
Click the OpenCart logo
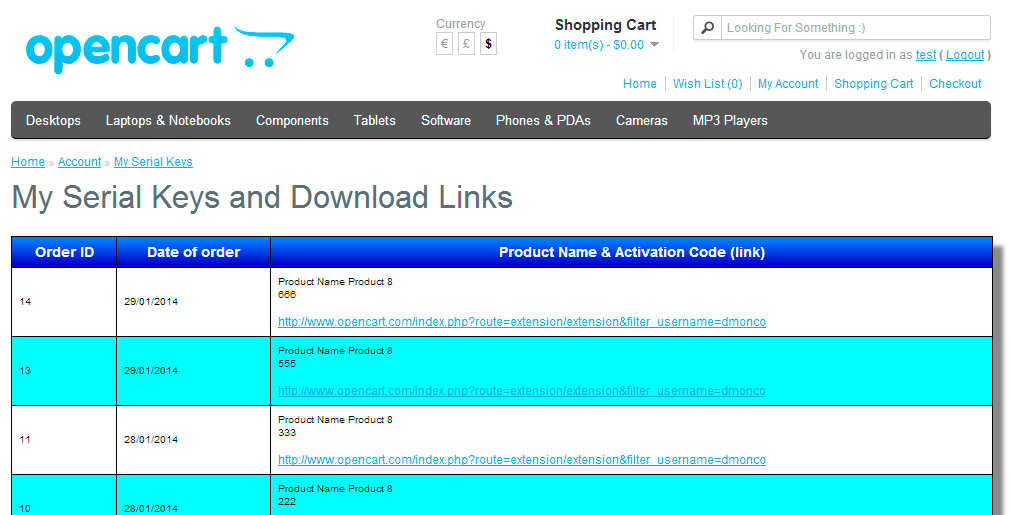point(159,49)
